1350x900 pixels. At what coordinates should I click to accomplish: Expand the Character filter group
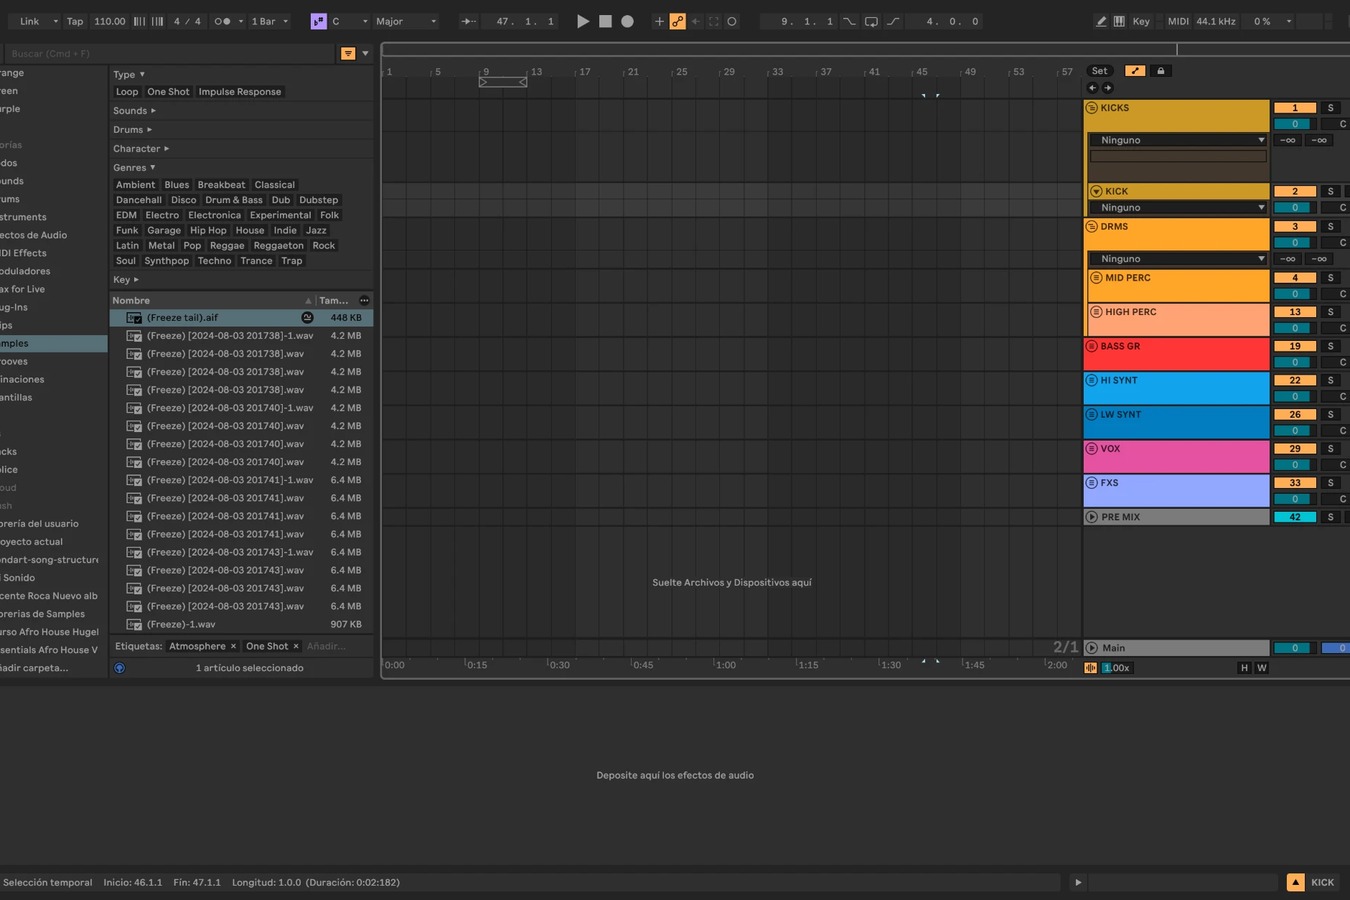(x=141, y=149)
